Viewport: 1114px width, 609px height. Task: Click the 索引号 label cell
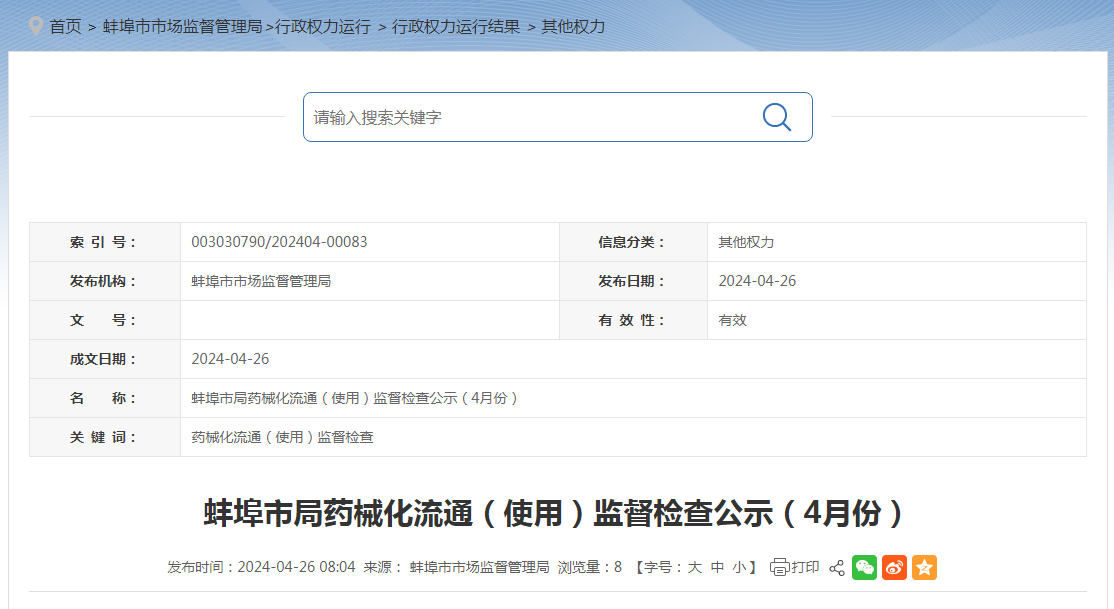(x=105, y=242)
